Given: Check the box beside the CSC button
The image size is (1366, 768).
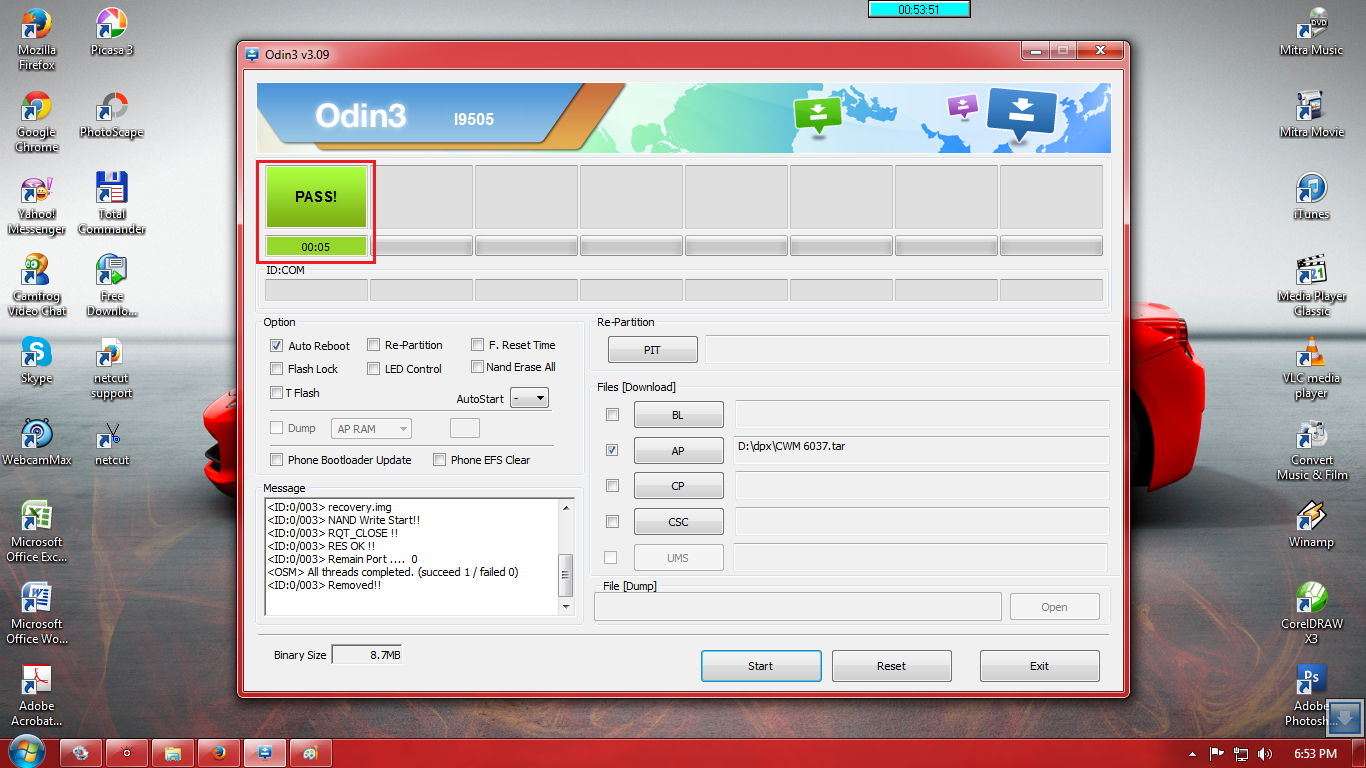Looking at the screenshot, I should (612, 521).
